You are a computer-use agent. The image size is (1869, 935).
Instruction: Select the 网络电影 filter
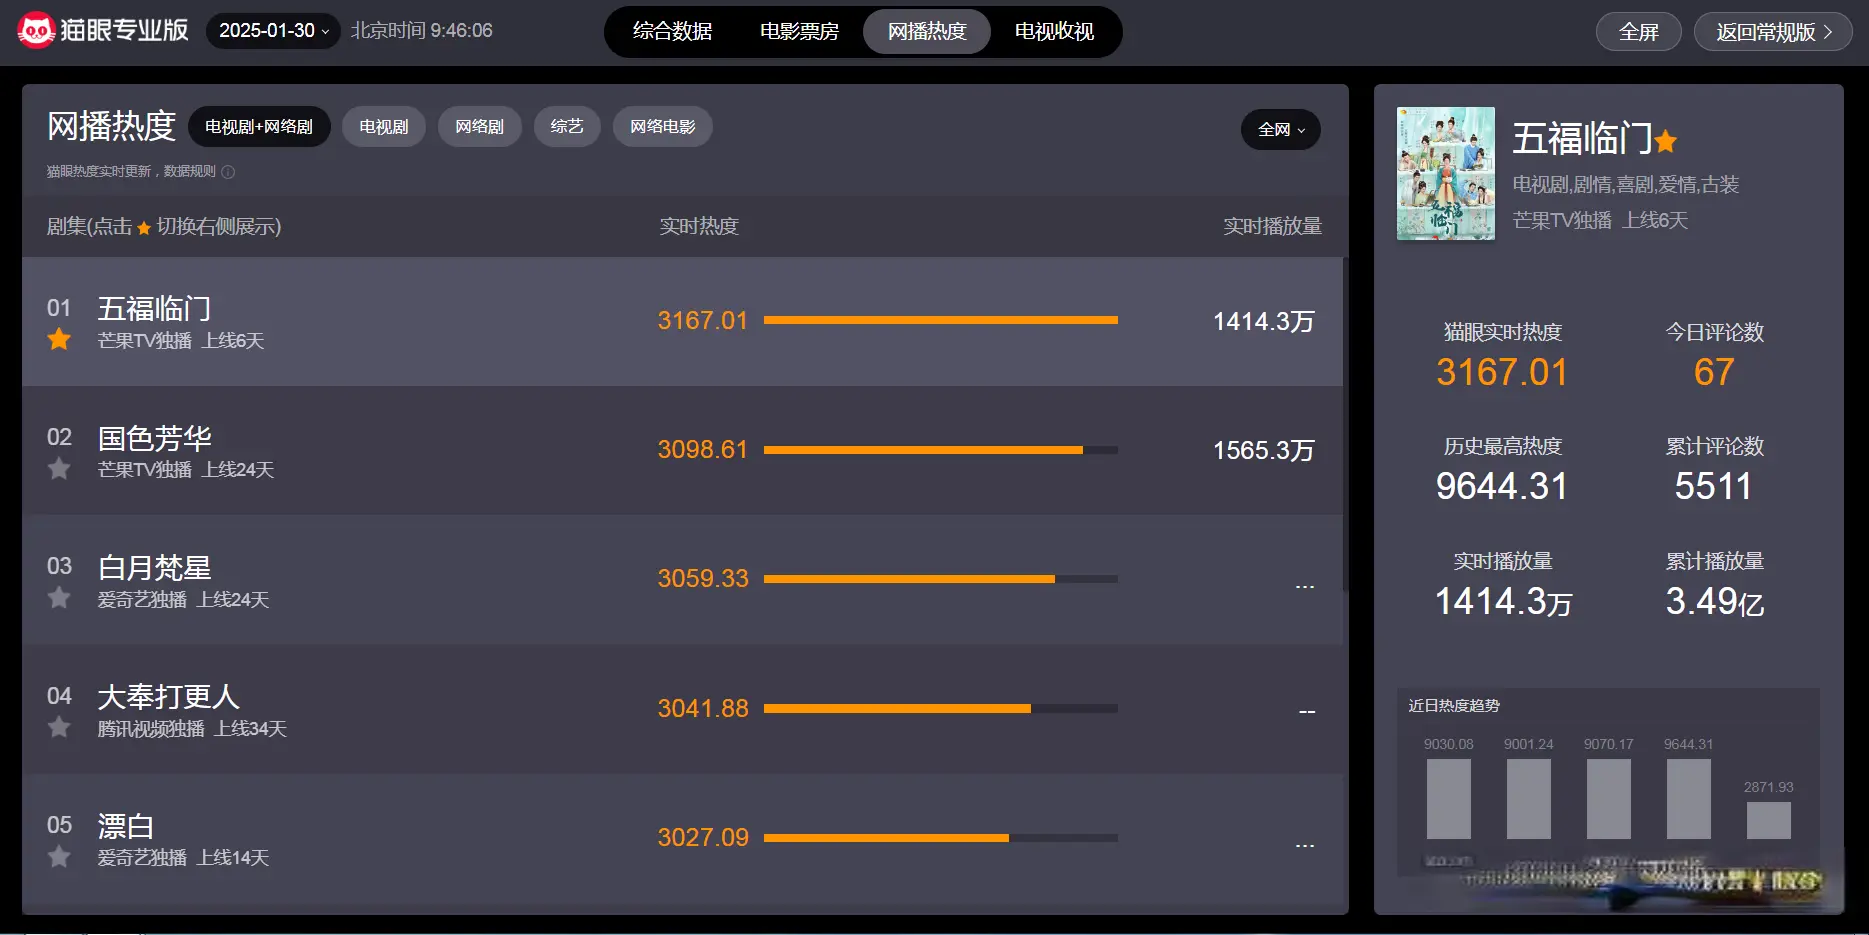point(663,127)
